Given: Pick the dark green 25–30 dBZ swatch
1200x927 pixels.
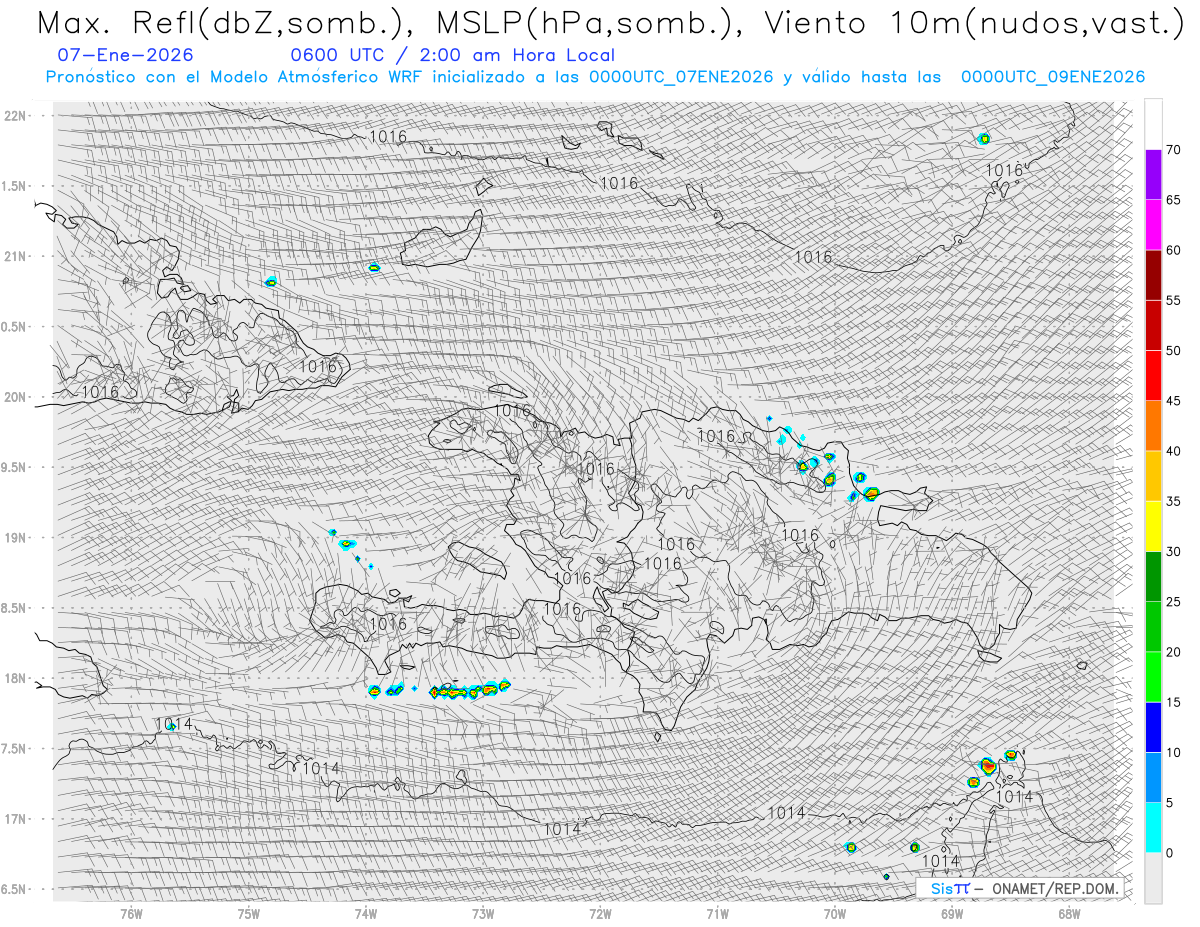Looking at the screenshot, I should [x=1153, y=576].
